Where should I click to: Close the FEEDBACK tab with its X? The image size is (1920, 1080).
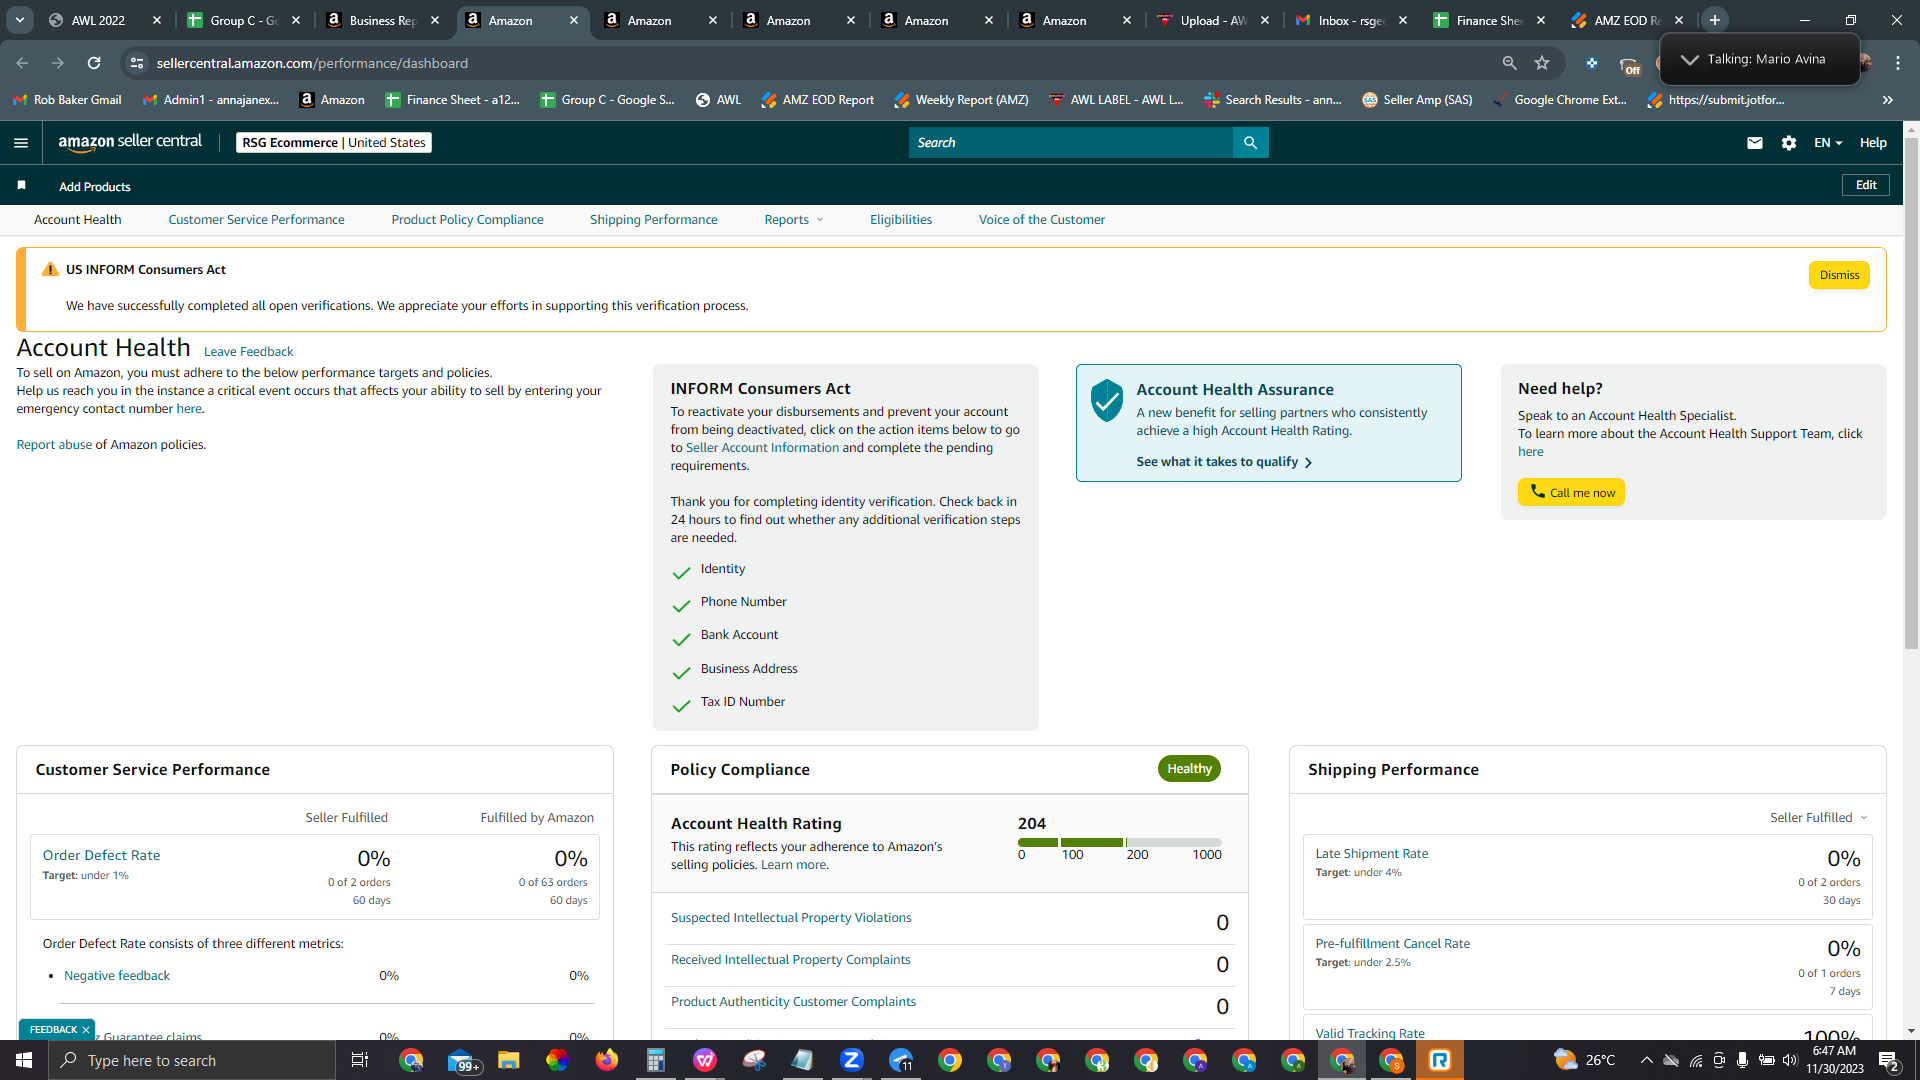86,1030
